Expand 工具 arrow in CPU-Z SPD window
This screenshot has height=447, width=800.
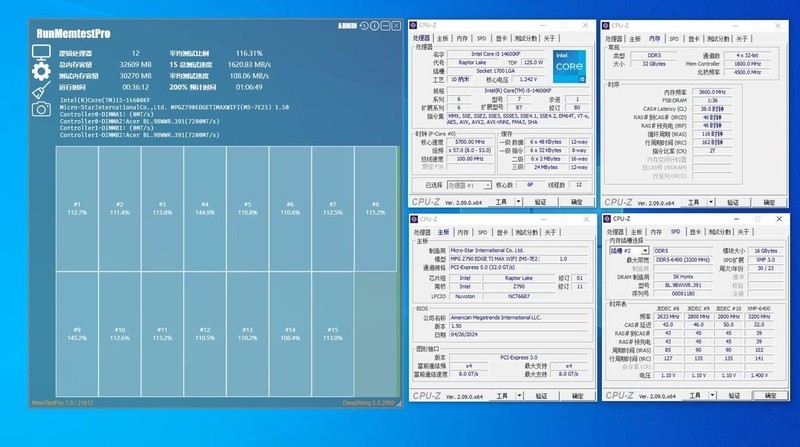(x=712, y=395)
